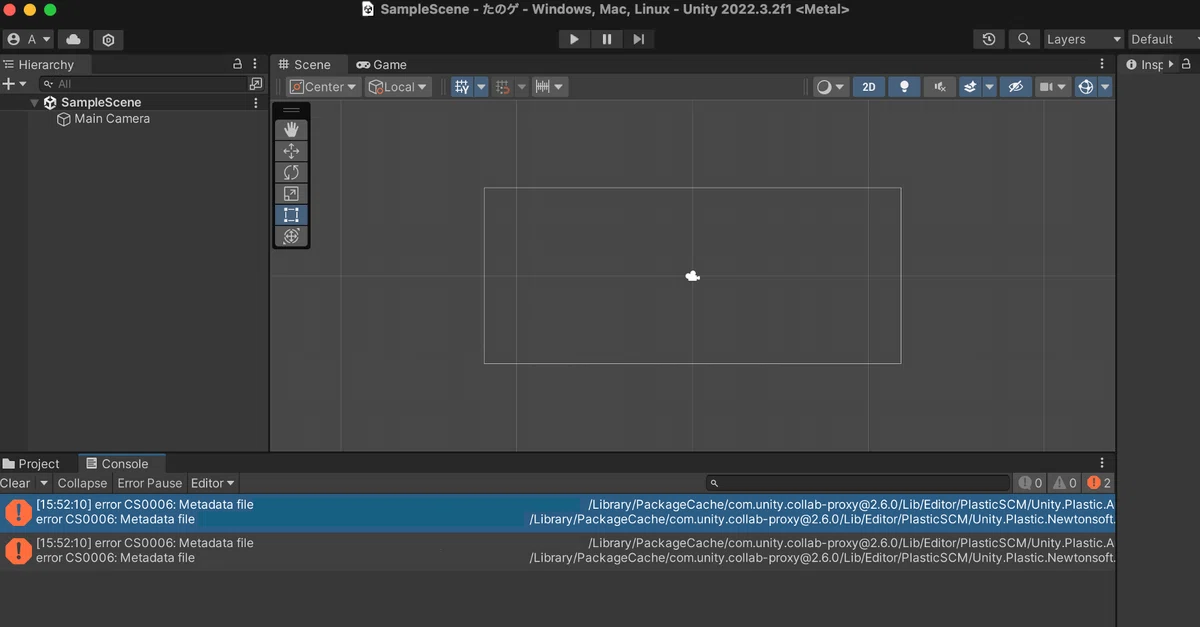Select the Move tool
1200x627 pixels.
tap(291, 151)
